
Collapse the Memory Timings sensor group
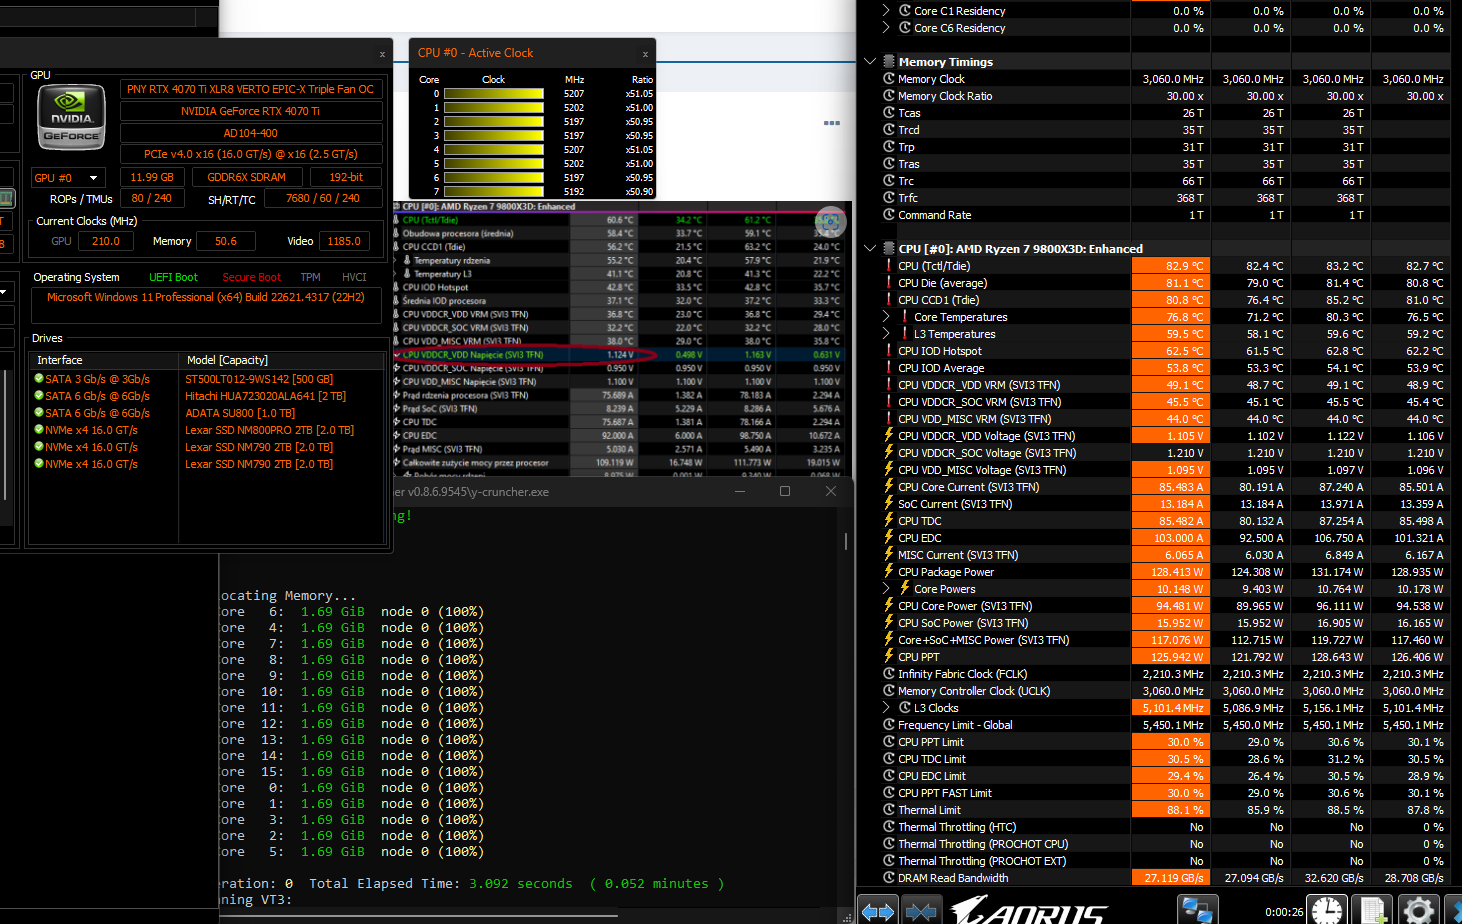[870, 62]
